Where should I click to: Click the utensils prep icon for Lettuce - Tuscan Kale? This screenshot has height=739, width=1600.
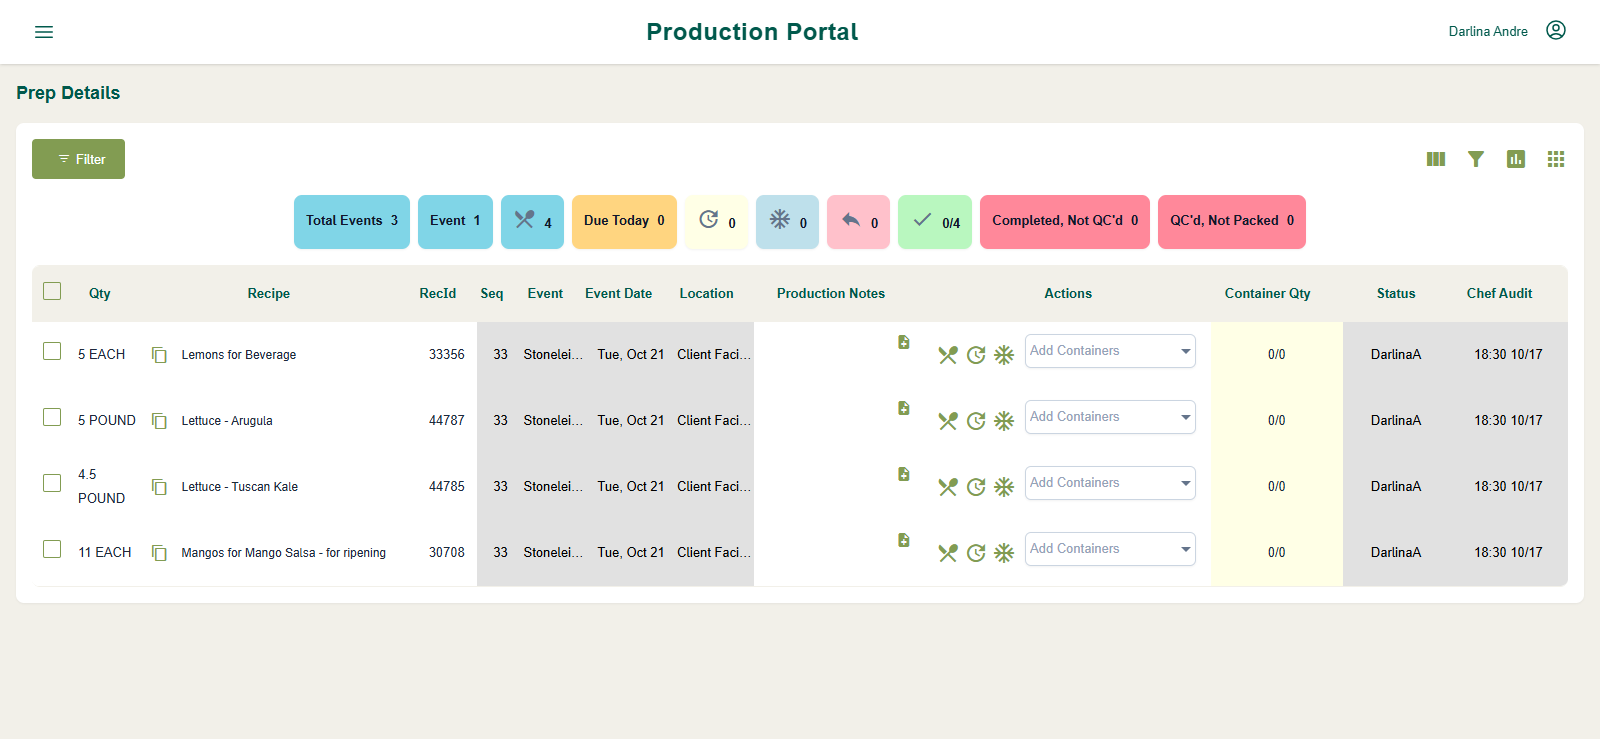[x=948, y=487]
